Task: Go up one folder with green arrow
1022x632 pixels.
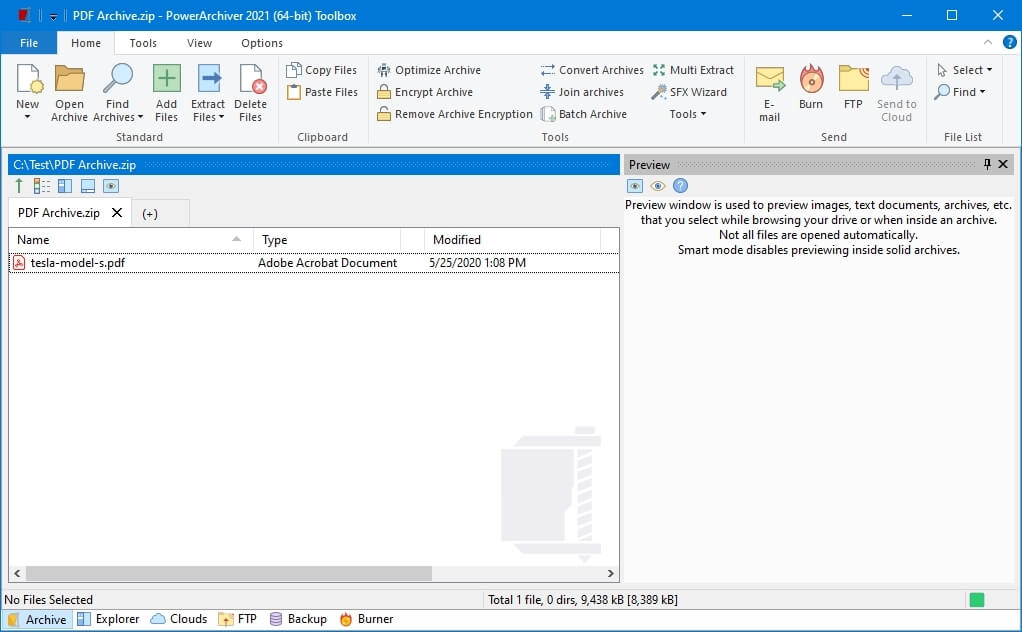Action: point(19,186)
